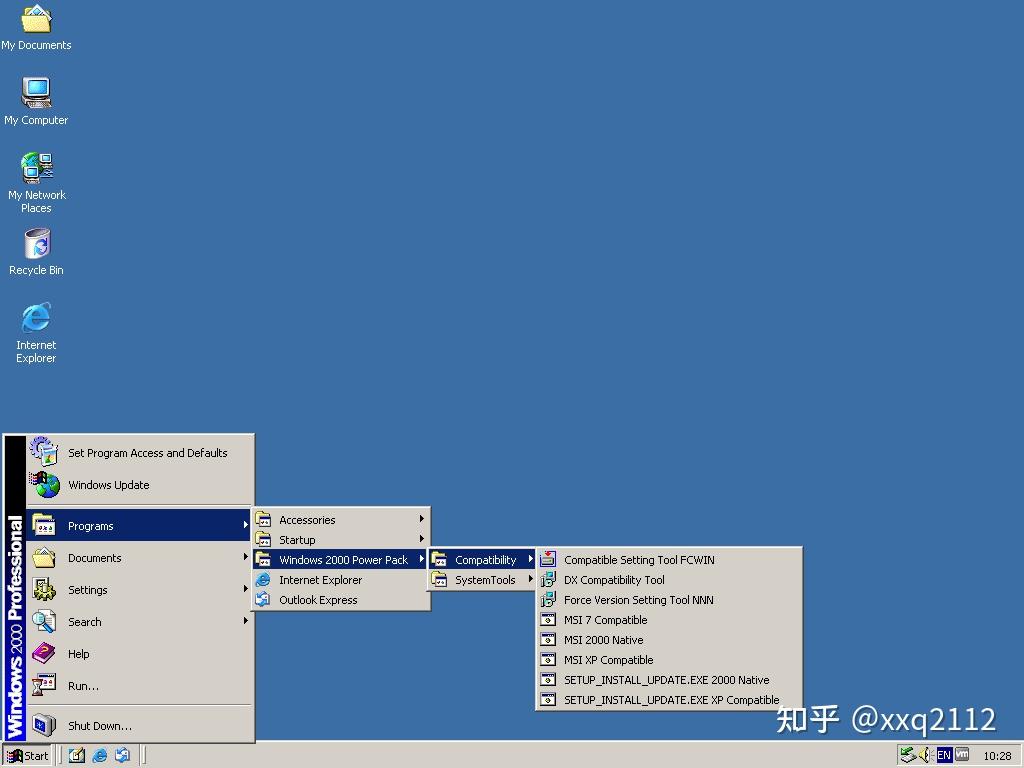Click the MSI 7 Compatible shortcut icon
Viewport: 1024px width, 768px height.
pyautogui.click(x=548, y=619)
